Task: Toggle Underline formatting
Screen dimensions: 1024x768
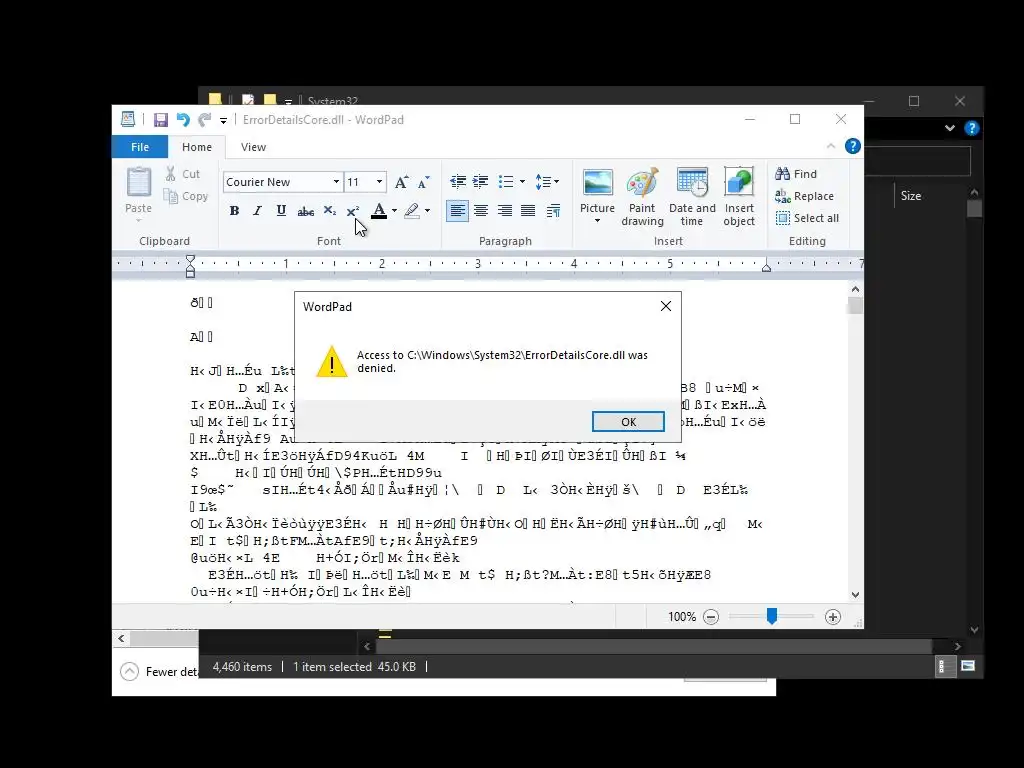Action: click(281, 210)
